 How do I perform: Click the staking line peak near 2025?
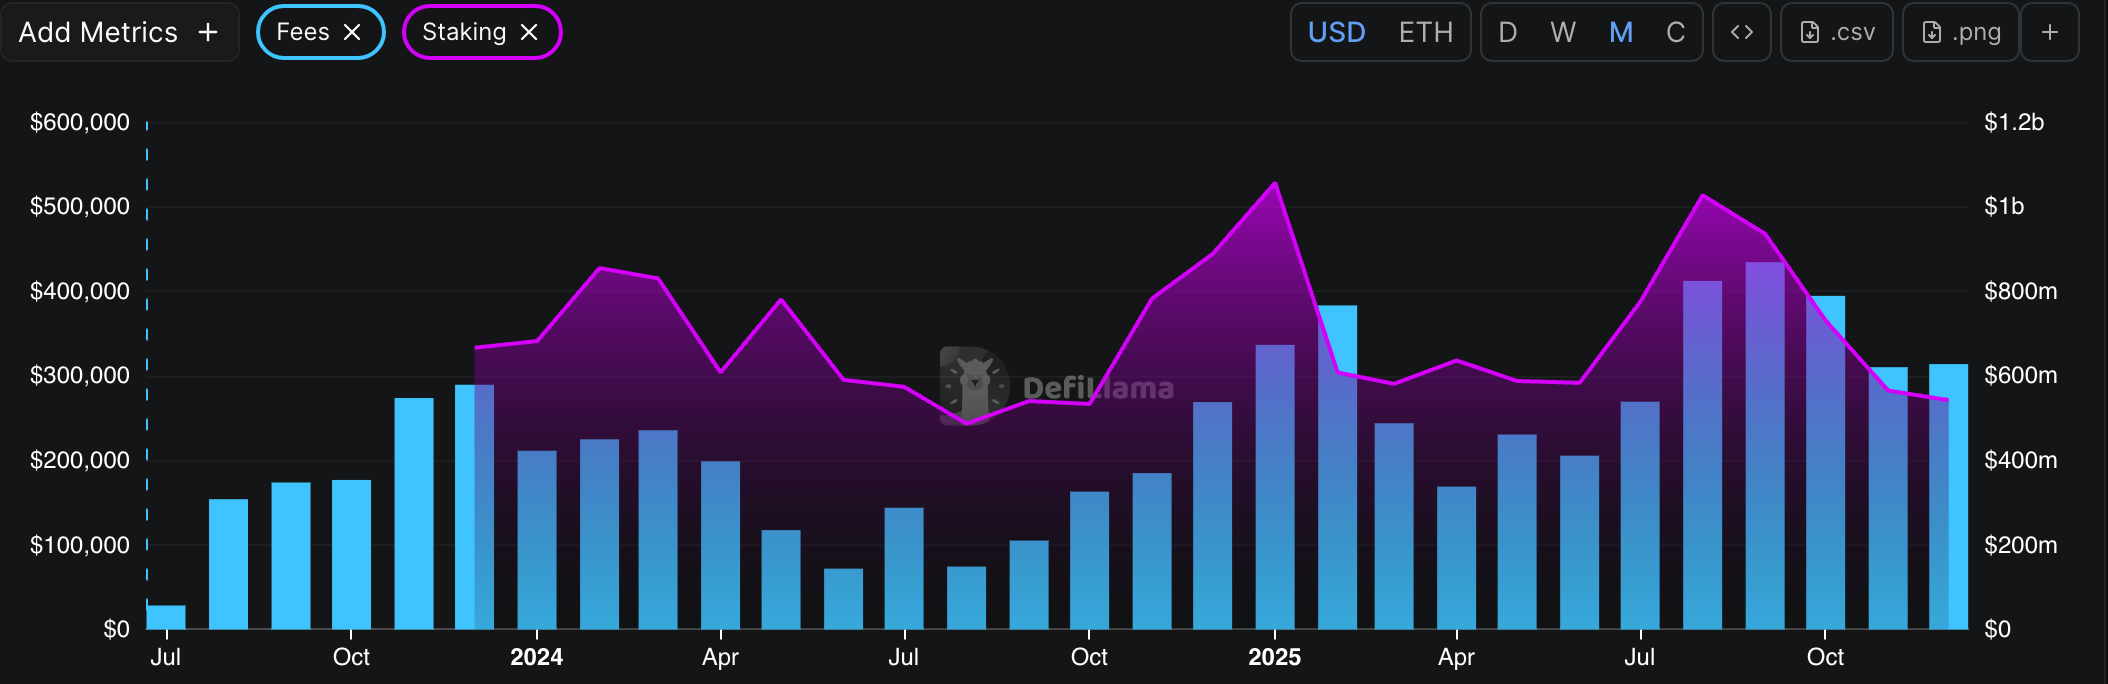(1275, 183)
